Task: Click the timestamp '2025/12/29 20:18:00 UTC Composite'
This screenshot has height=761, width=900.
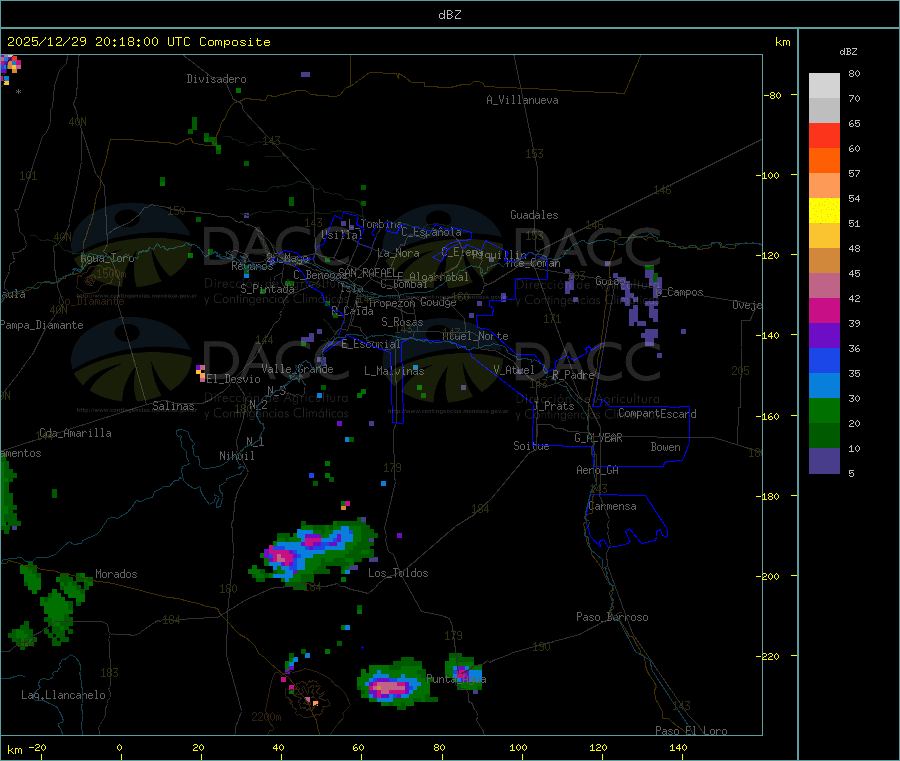Action: [138, 42]
